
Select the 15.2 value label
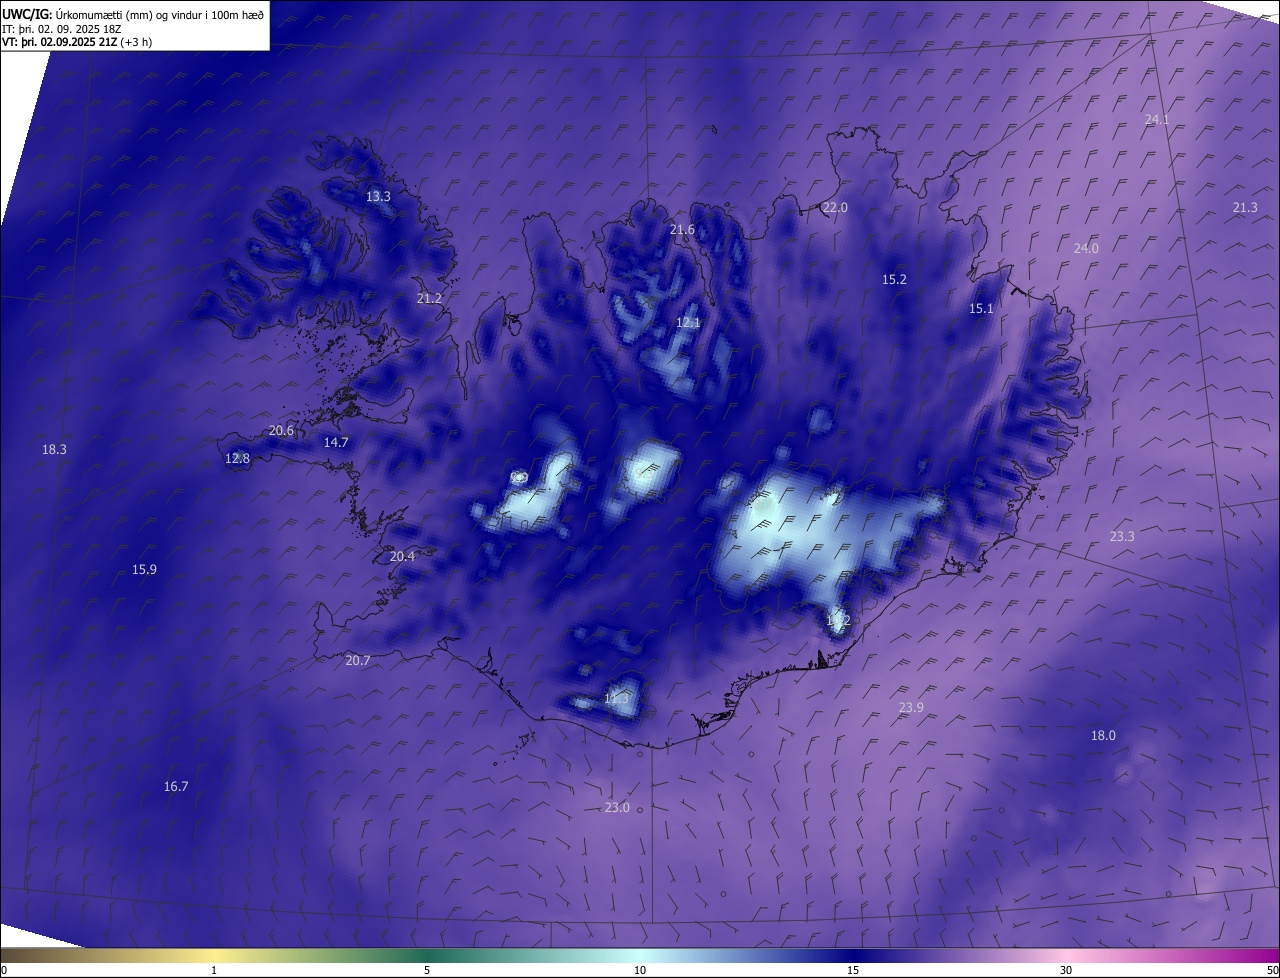point(894,279)
